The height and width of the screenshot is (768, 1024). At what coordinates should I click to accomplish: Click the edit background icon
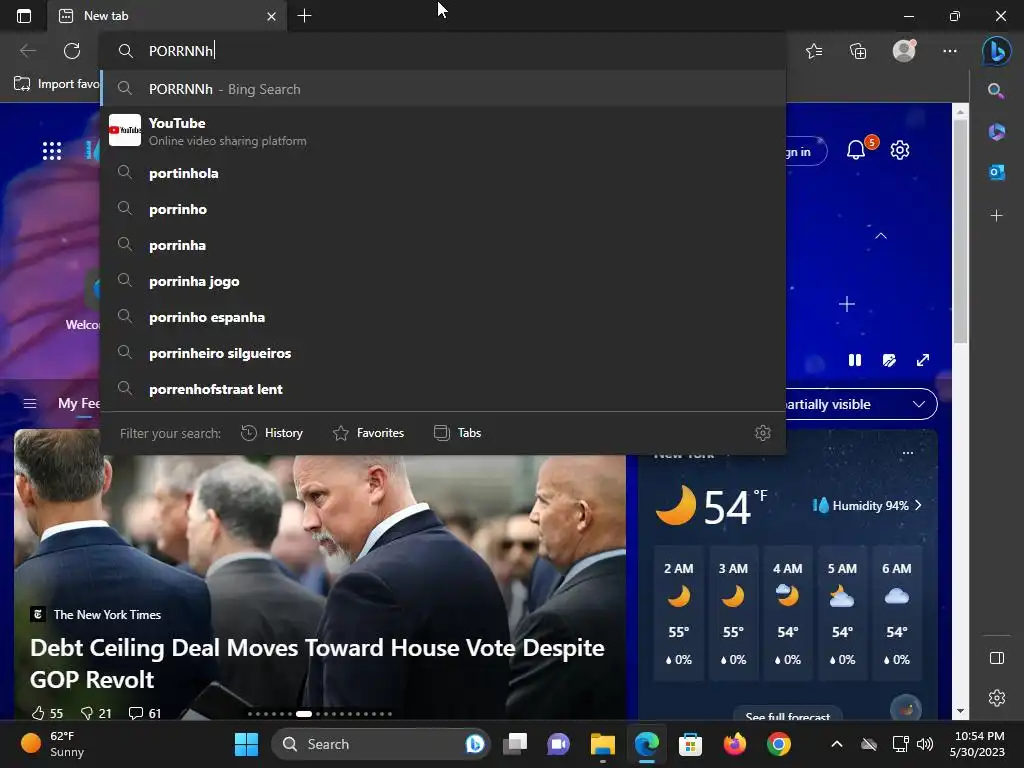[889, 360]
